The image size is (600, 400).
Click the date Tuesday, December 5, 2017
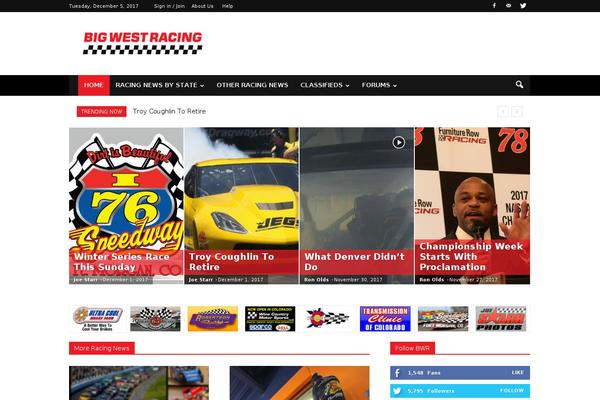[104, 6]
